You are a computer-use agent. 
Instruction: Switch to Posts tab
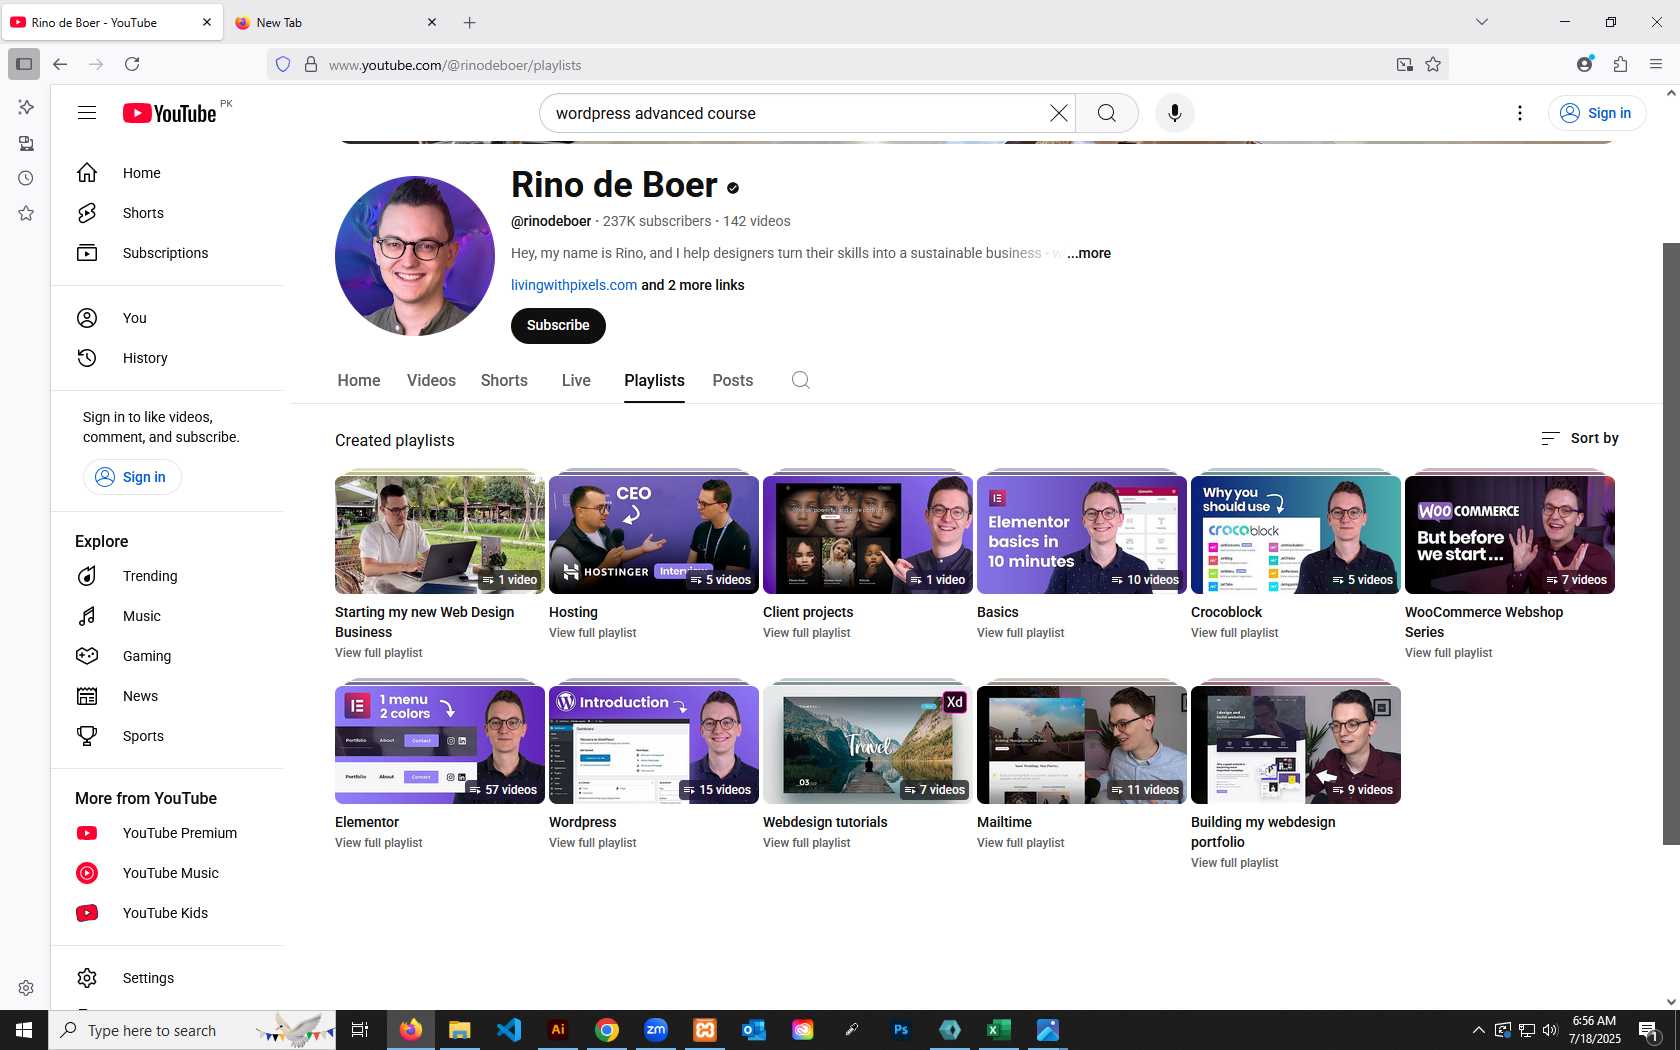733,380
